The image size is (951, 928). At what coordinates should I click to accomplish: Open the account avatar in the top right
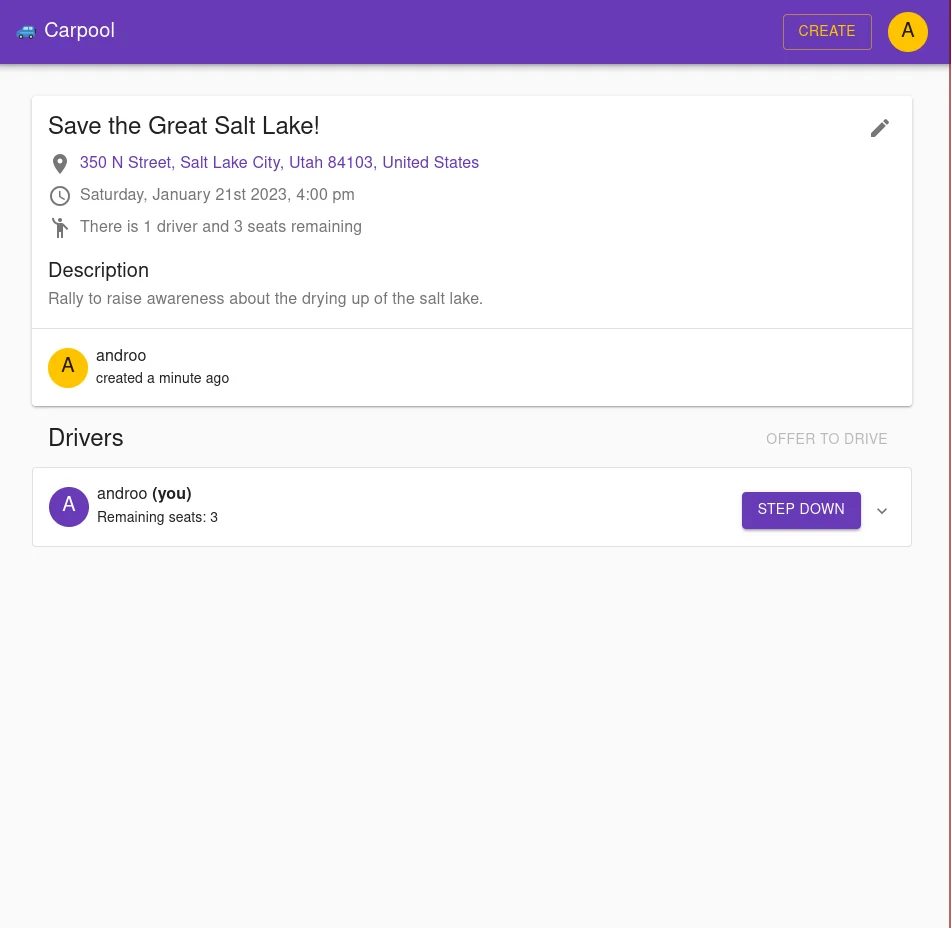click(x=908, y=31)
